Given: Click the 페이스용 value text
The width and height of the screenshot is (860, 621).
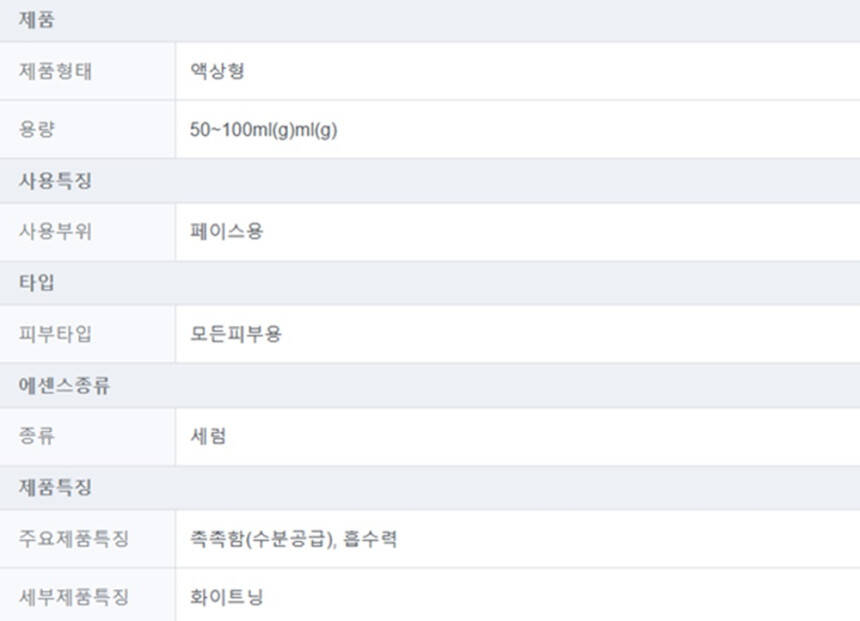Looking at the screenshot, I should click(227, 232).
